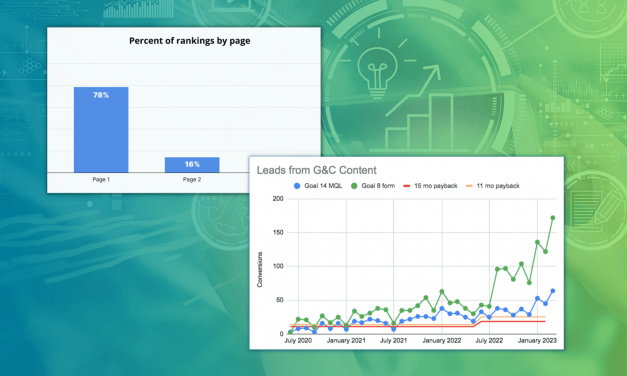Click the highest green data point
The width and height of the screenshot is (627, 376).
tap(553, 218)
